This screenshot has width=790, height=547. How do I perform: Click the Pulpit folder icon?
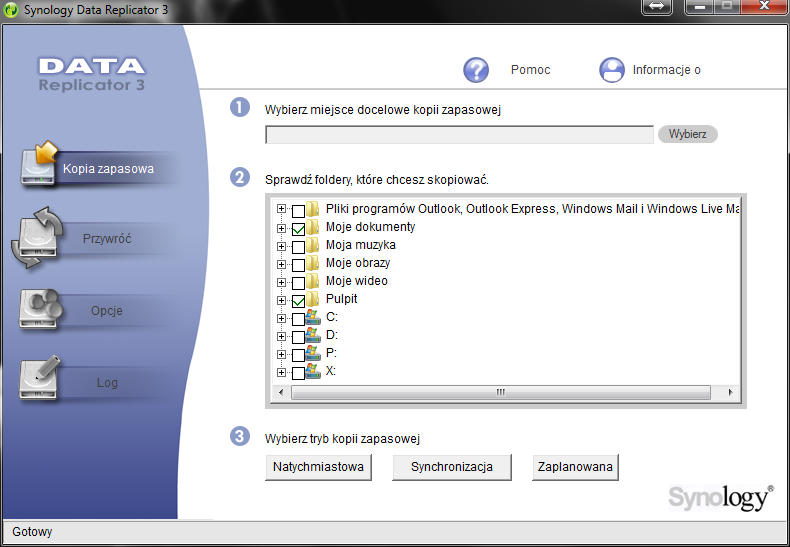tap(313, 299)
